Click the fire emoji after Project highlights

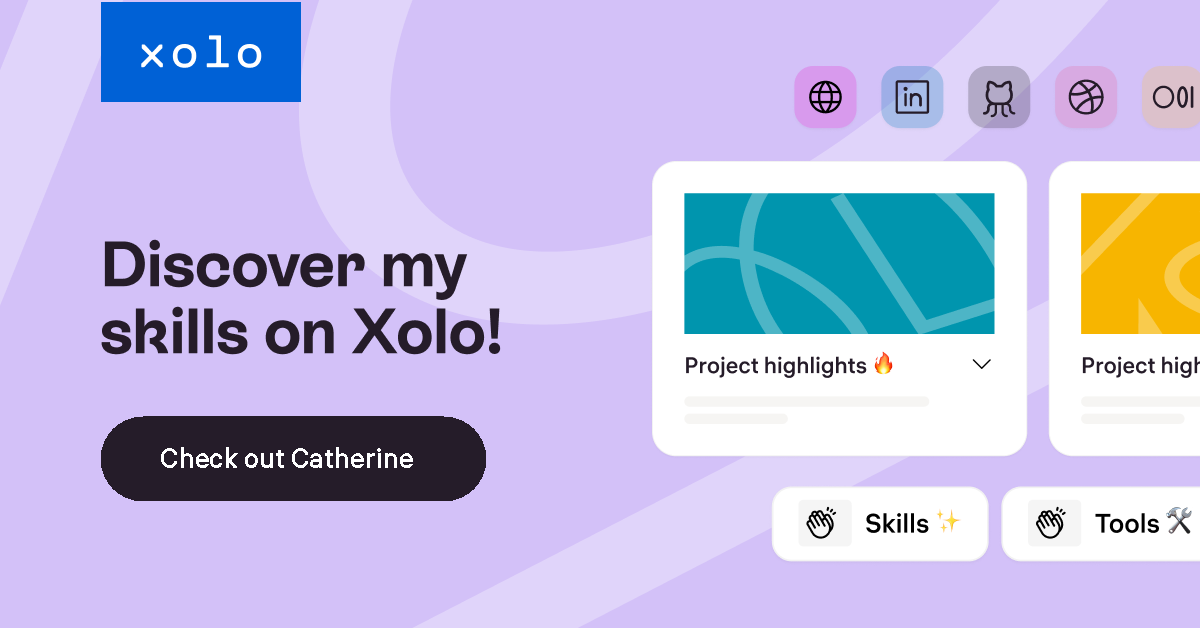tap(883, 364)
